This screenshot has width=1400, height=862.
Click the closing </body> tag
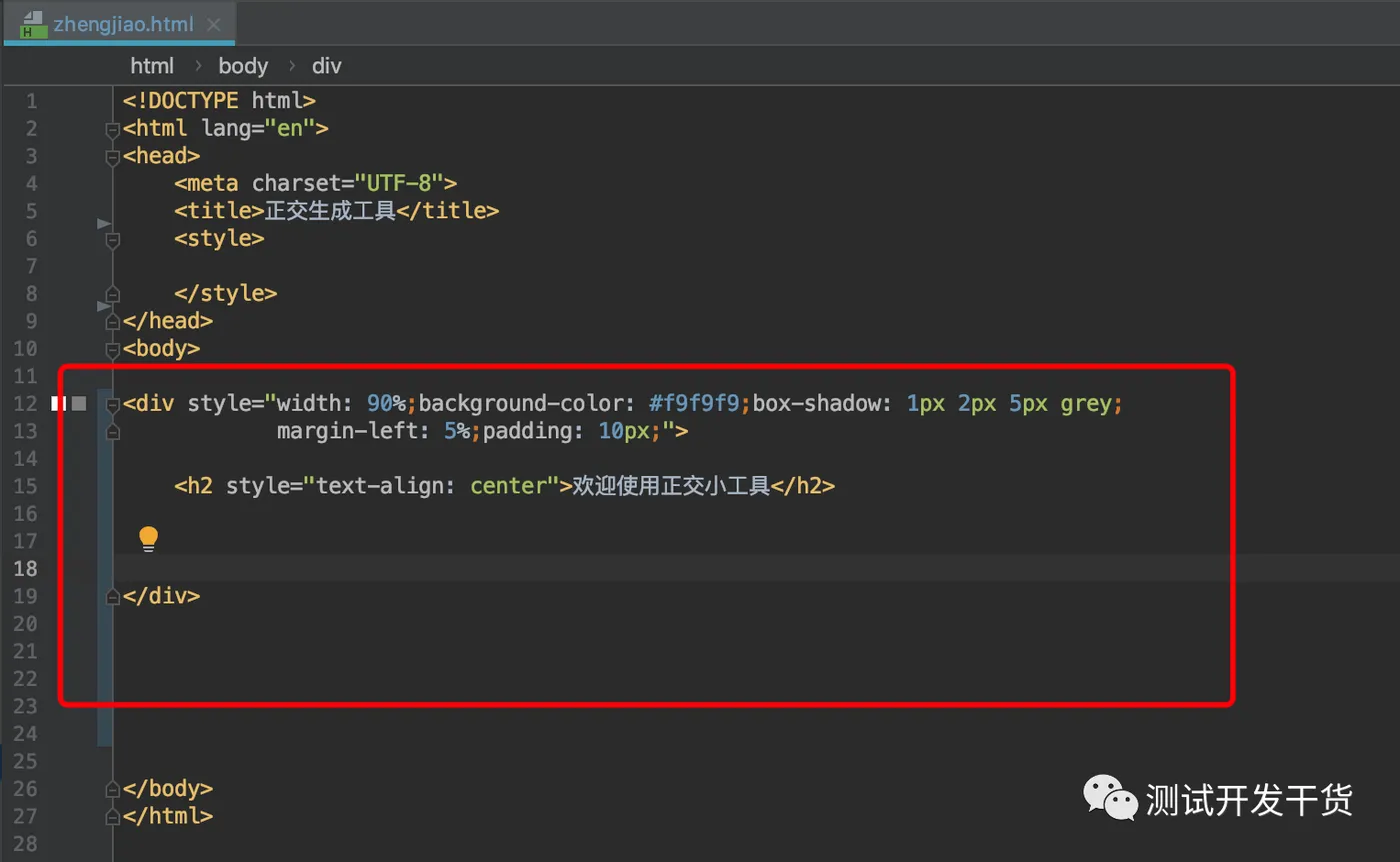pyautogui.click(x=168, y=788)
